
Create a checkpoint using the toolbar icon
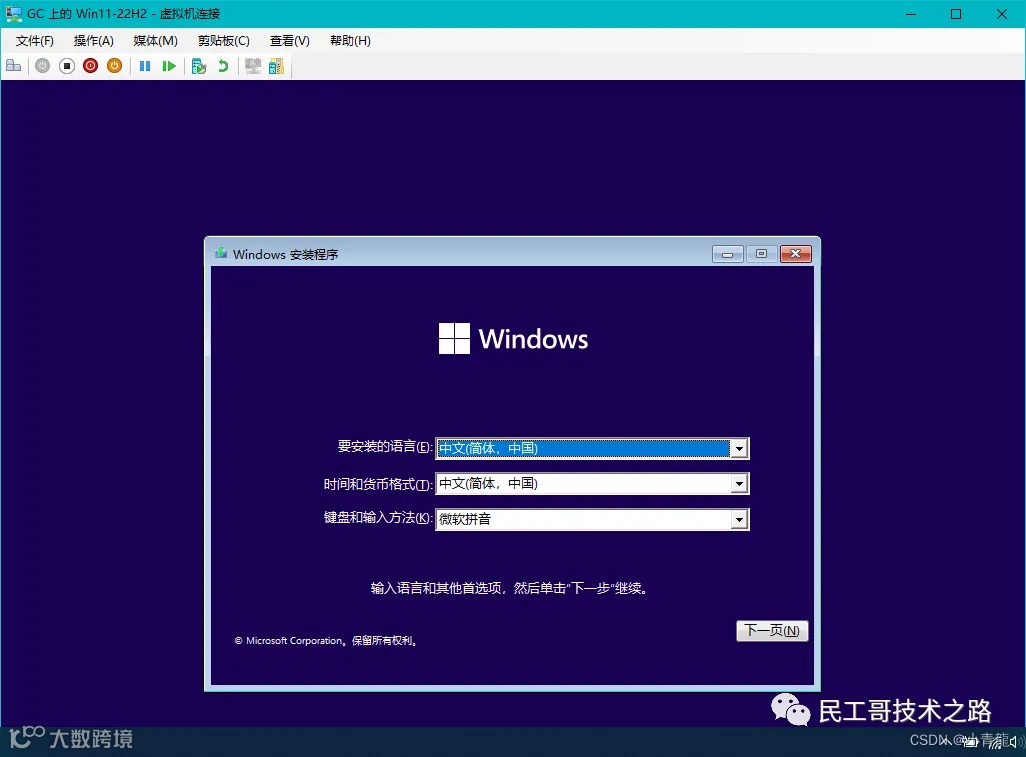pos(199,66)
